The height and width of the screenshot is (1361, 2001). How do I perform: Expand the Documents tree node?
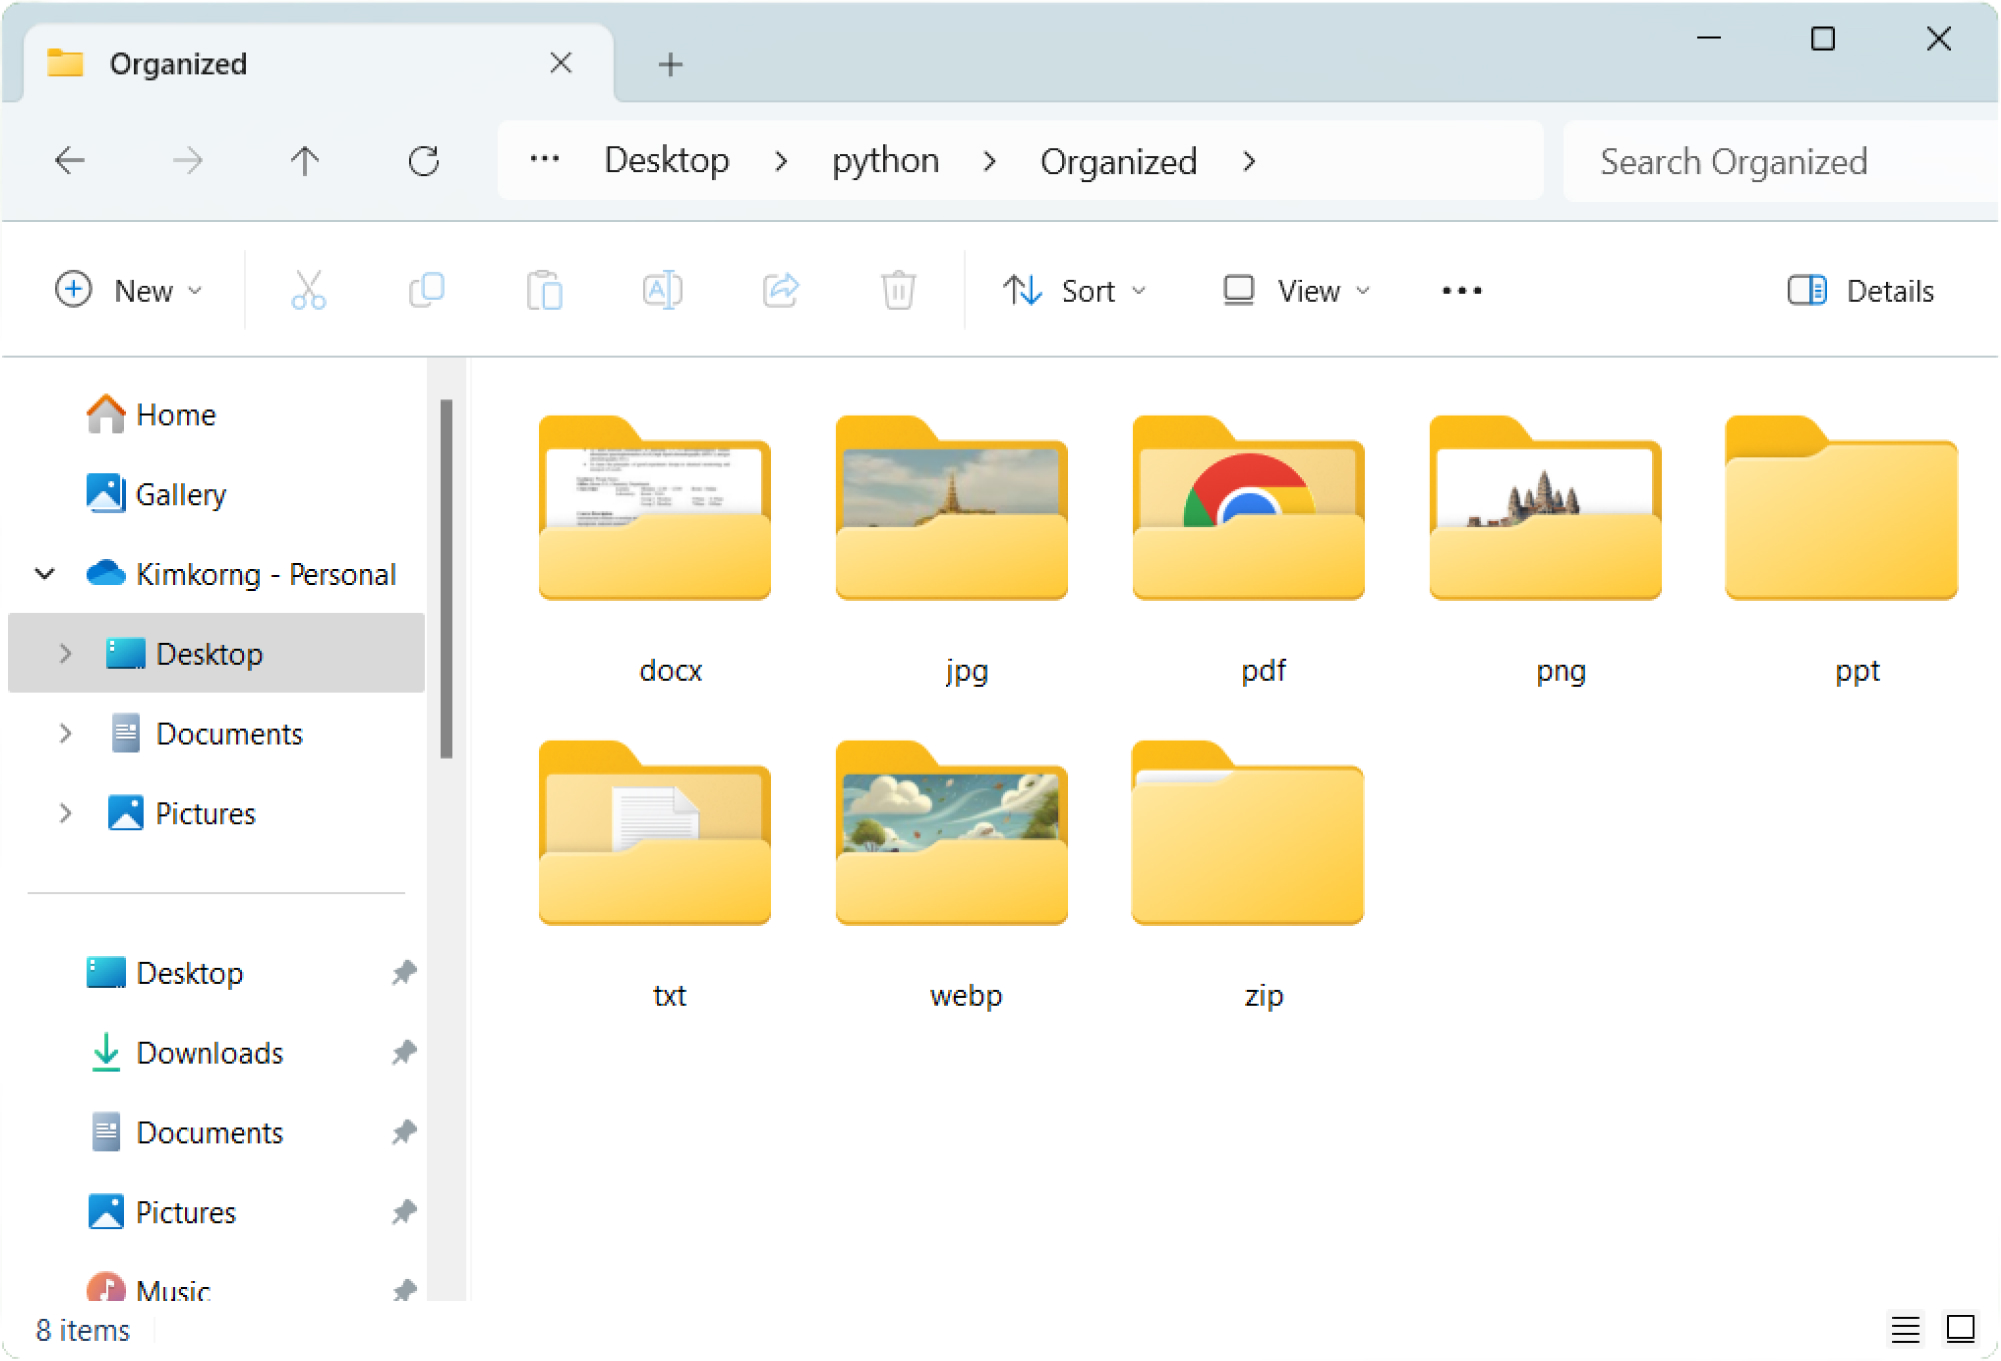(x=66, y=734)
